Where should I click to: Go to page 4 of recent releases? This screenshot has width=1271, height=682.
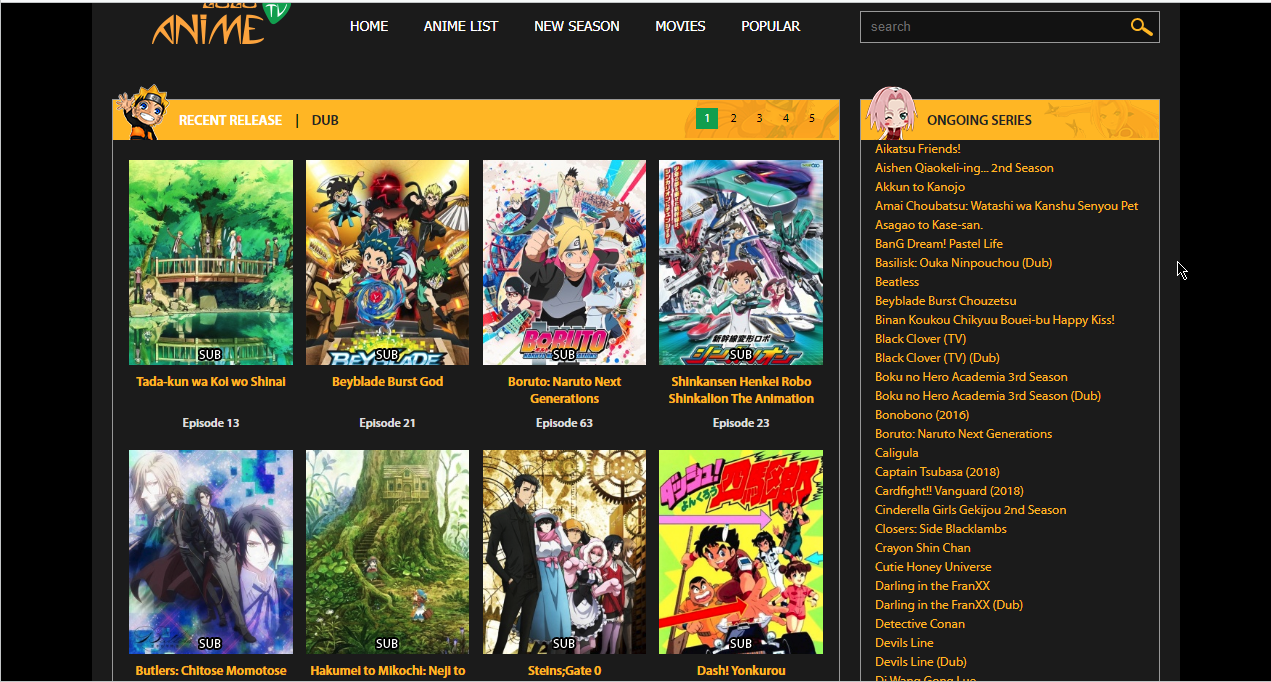click(x=786, y=118)
